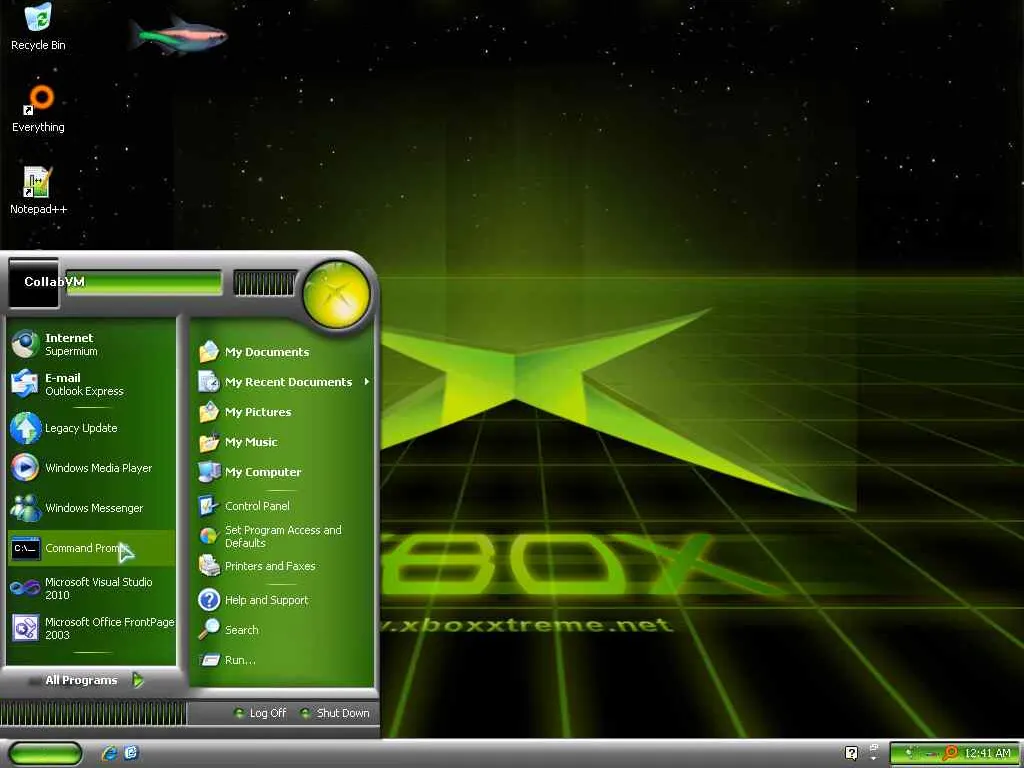Launch Supermium Internet browser from Start menu
This screenshot has height=768, width=1024.
tap(91, 344)
